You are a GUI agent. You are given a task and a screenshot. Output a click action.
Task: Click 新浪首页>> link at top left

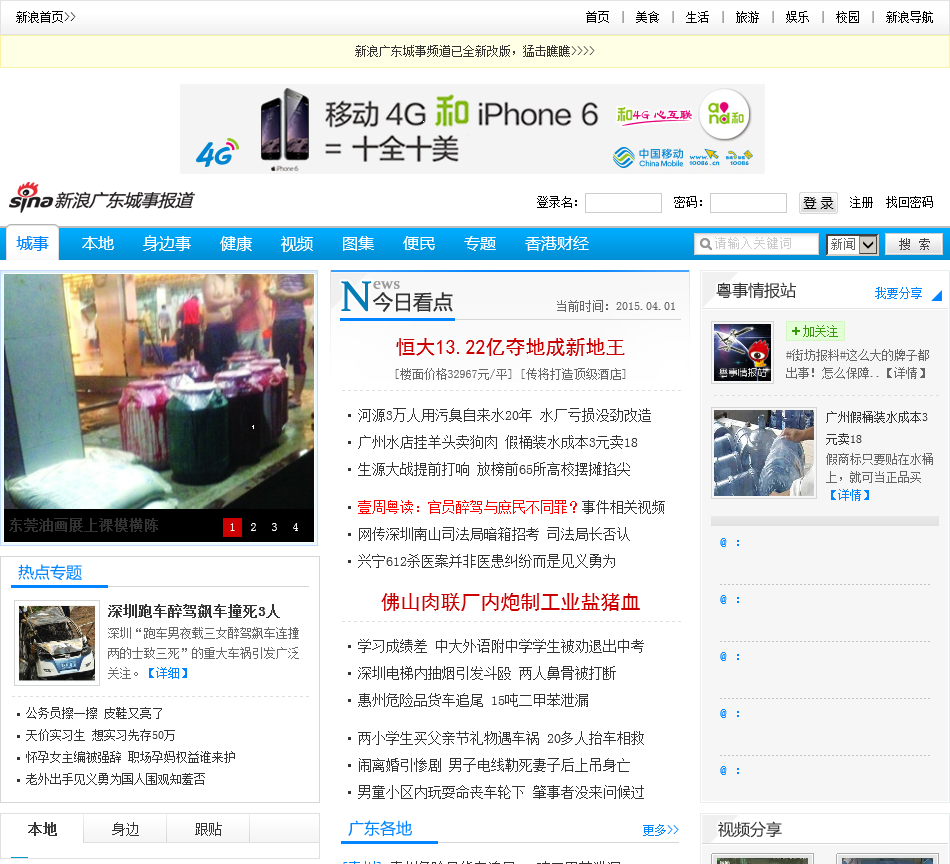click(45, 17)
